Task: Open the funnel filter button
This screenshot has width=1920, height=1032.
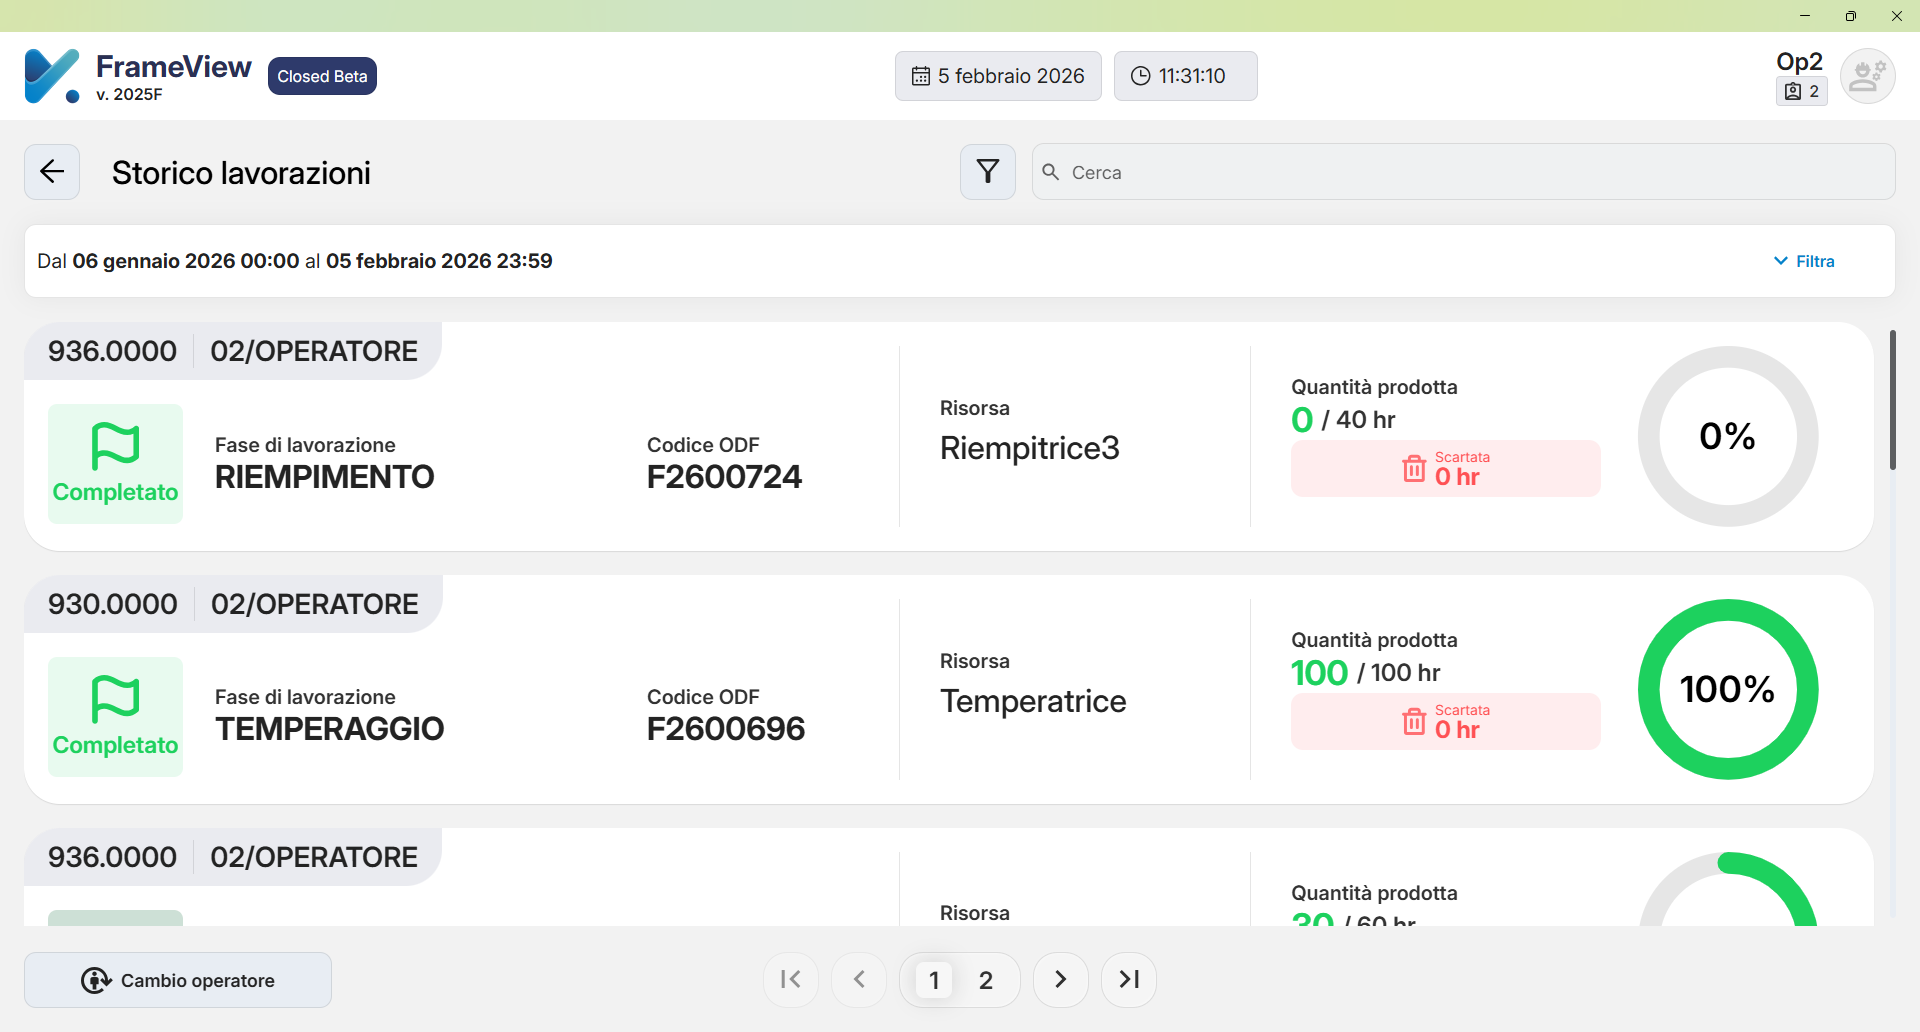Action: pyautogui.click(x=988, y=172)
